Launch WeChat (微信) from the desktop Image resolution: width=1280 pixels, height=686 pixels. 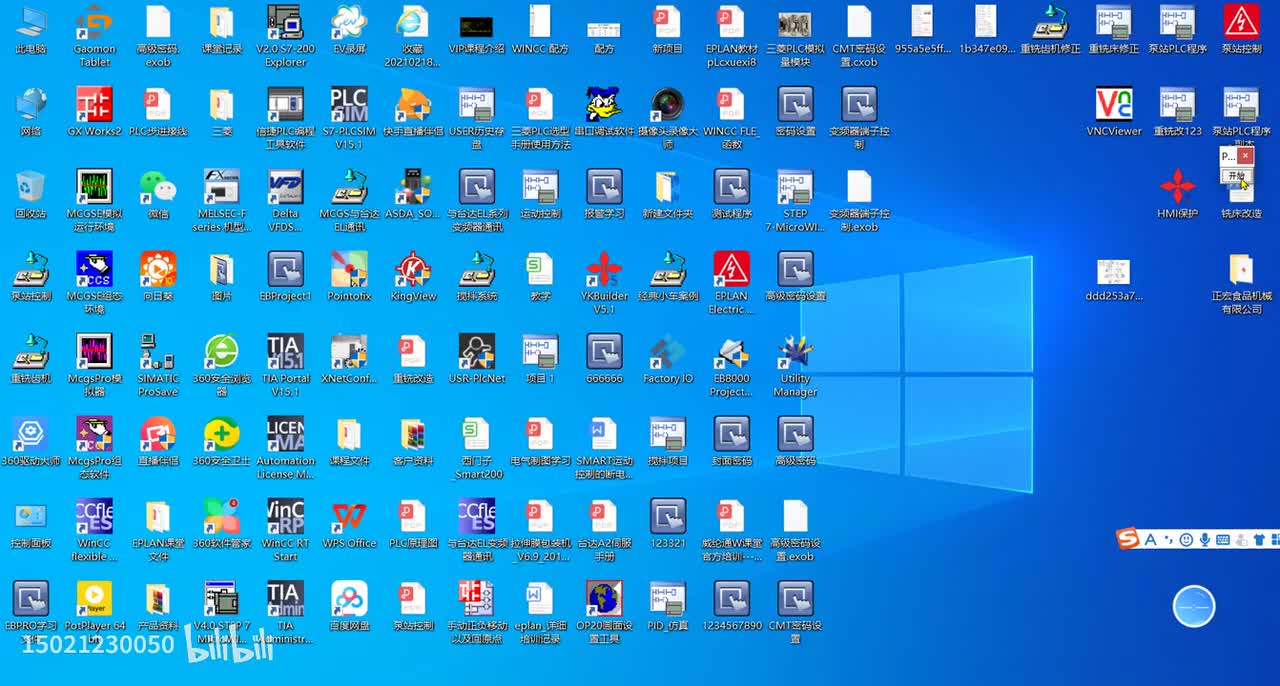(x=158, y=188)
